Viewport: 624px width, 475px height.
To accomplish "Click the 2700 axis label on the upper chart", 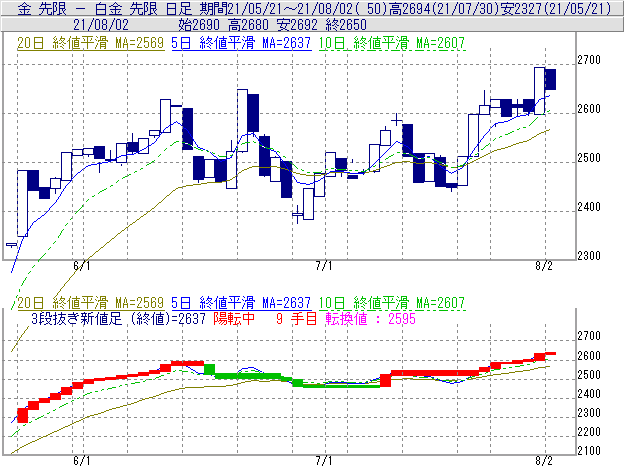I will pos(589,60).
